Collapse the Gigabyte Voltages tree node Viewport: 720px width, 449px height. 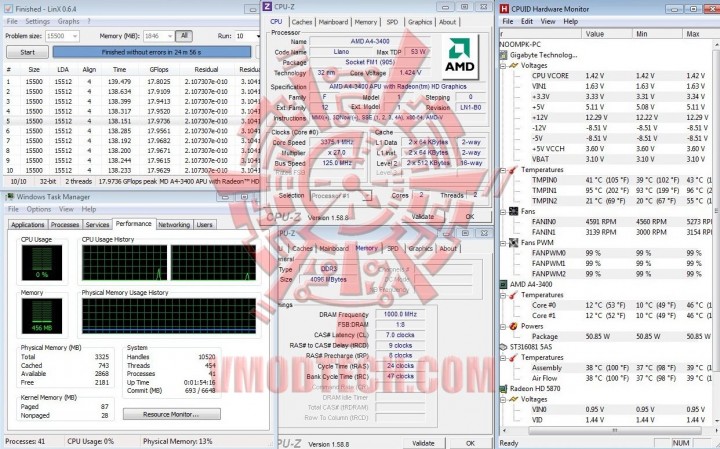tap(503, 66)
